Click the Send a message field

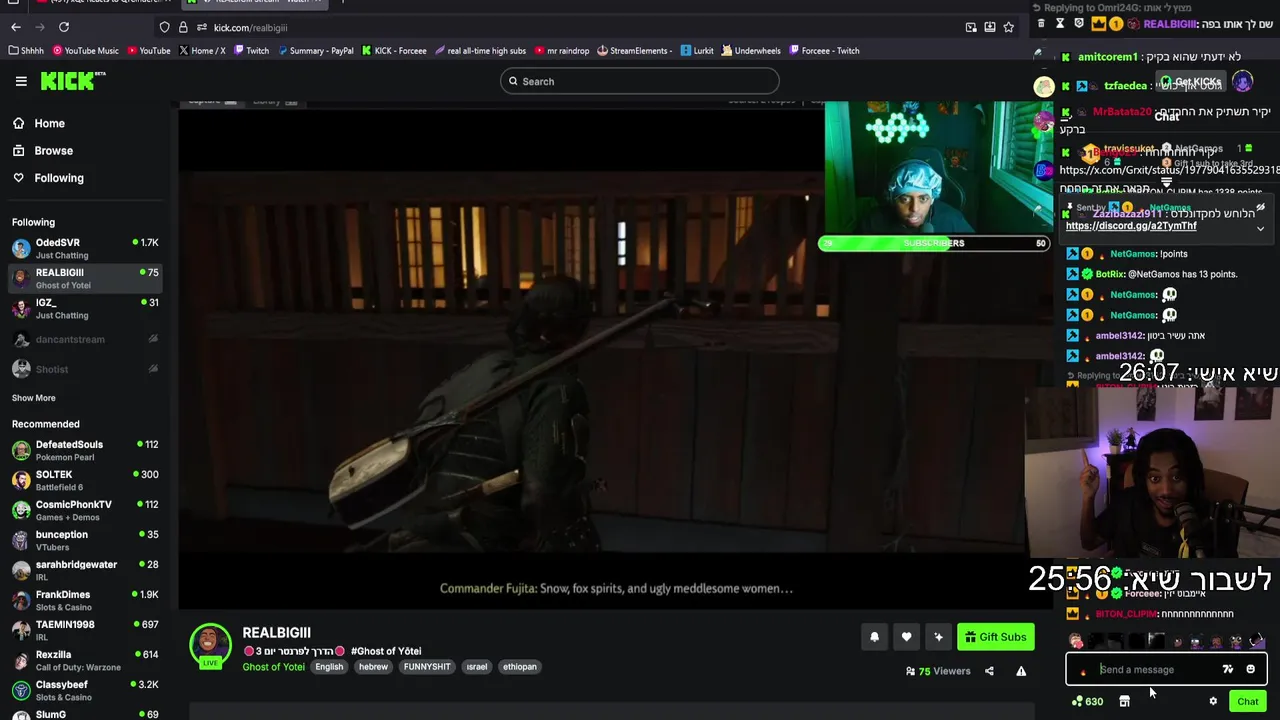1150,670
